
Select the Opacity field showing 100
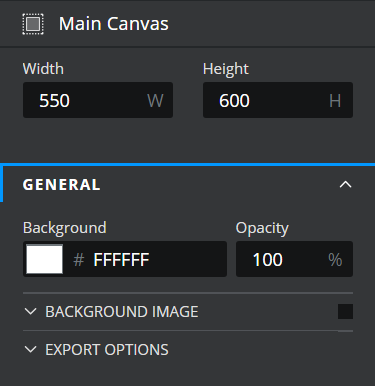click(x=294, y=259)
